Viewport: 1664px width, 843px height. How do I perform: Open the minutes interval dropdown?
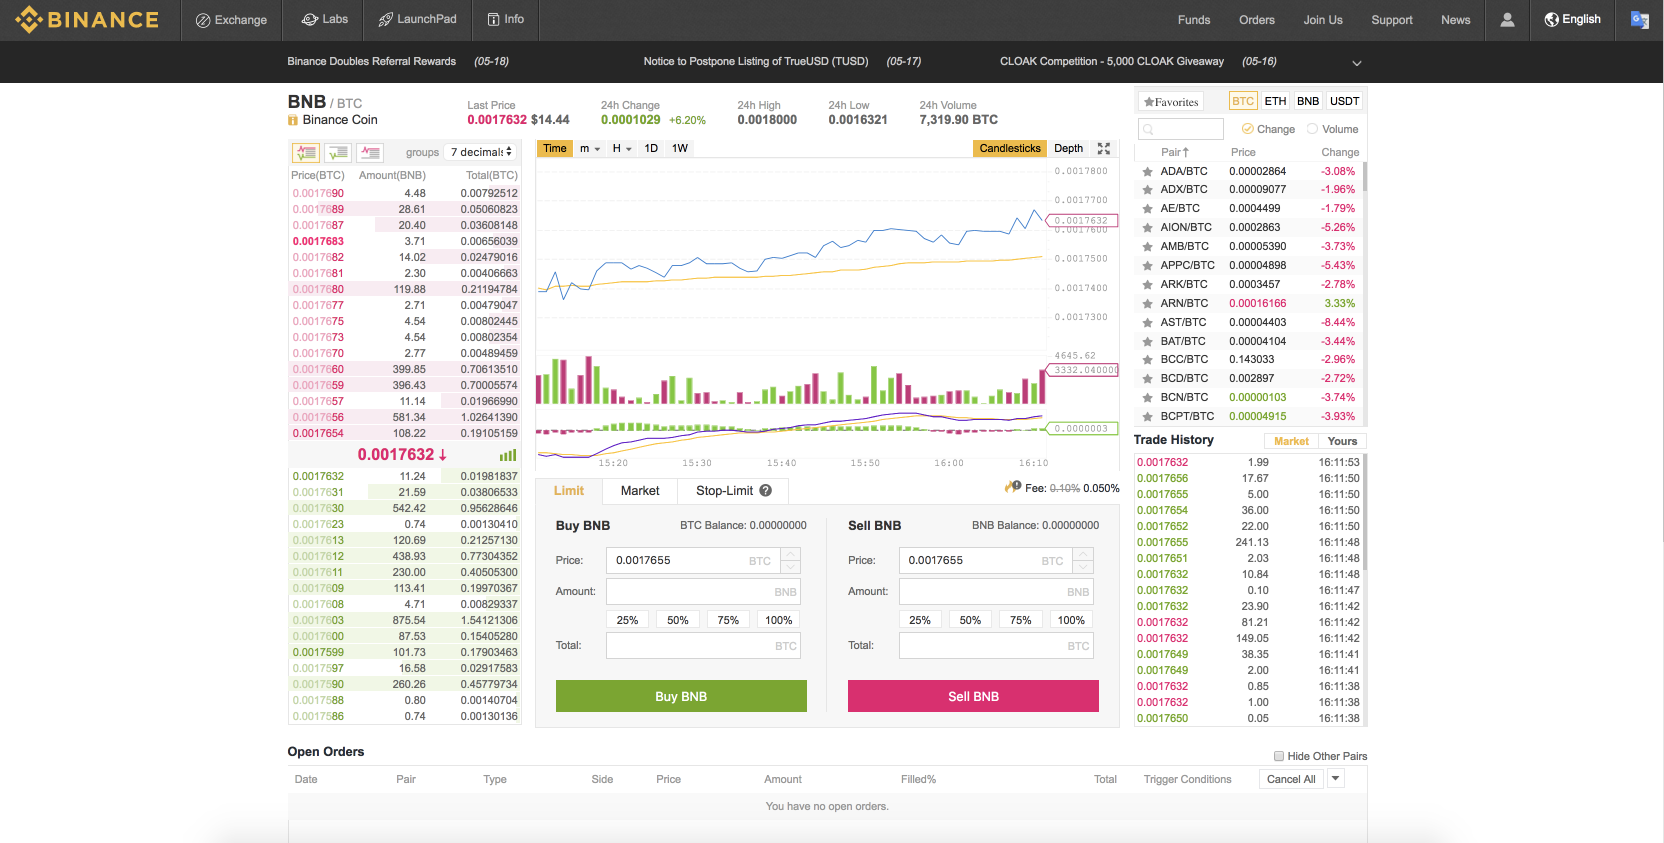pos(590,148)
